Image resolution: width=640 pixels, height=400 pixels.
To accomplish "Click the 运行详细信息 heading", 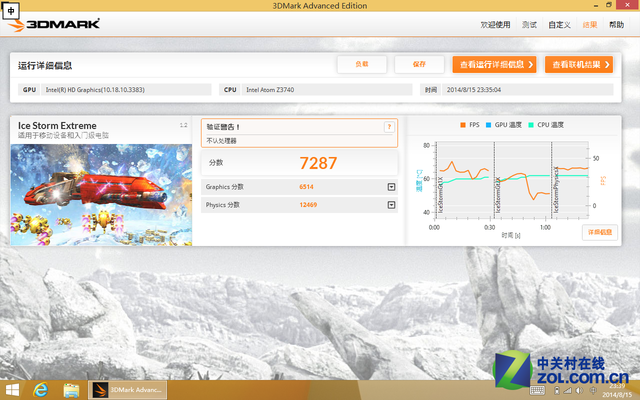I will click(x=45, y=65).
